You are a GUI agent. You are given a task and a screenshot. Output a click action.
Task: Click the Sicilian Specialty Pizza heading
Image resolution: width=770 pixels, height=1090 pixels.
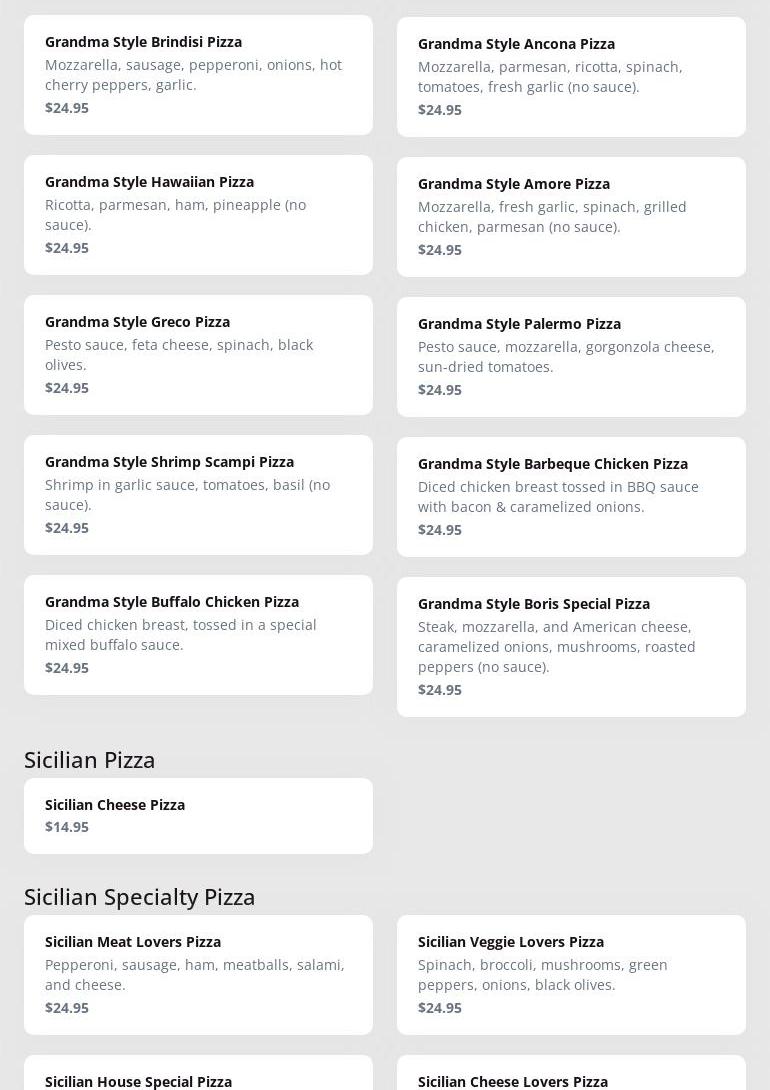140,897
